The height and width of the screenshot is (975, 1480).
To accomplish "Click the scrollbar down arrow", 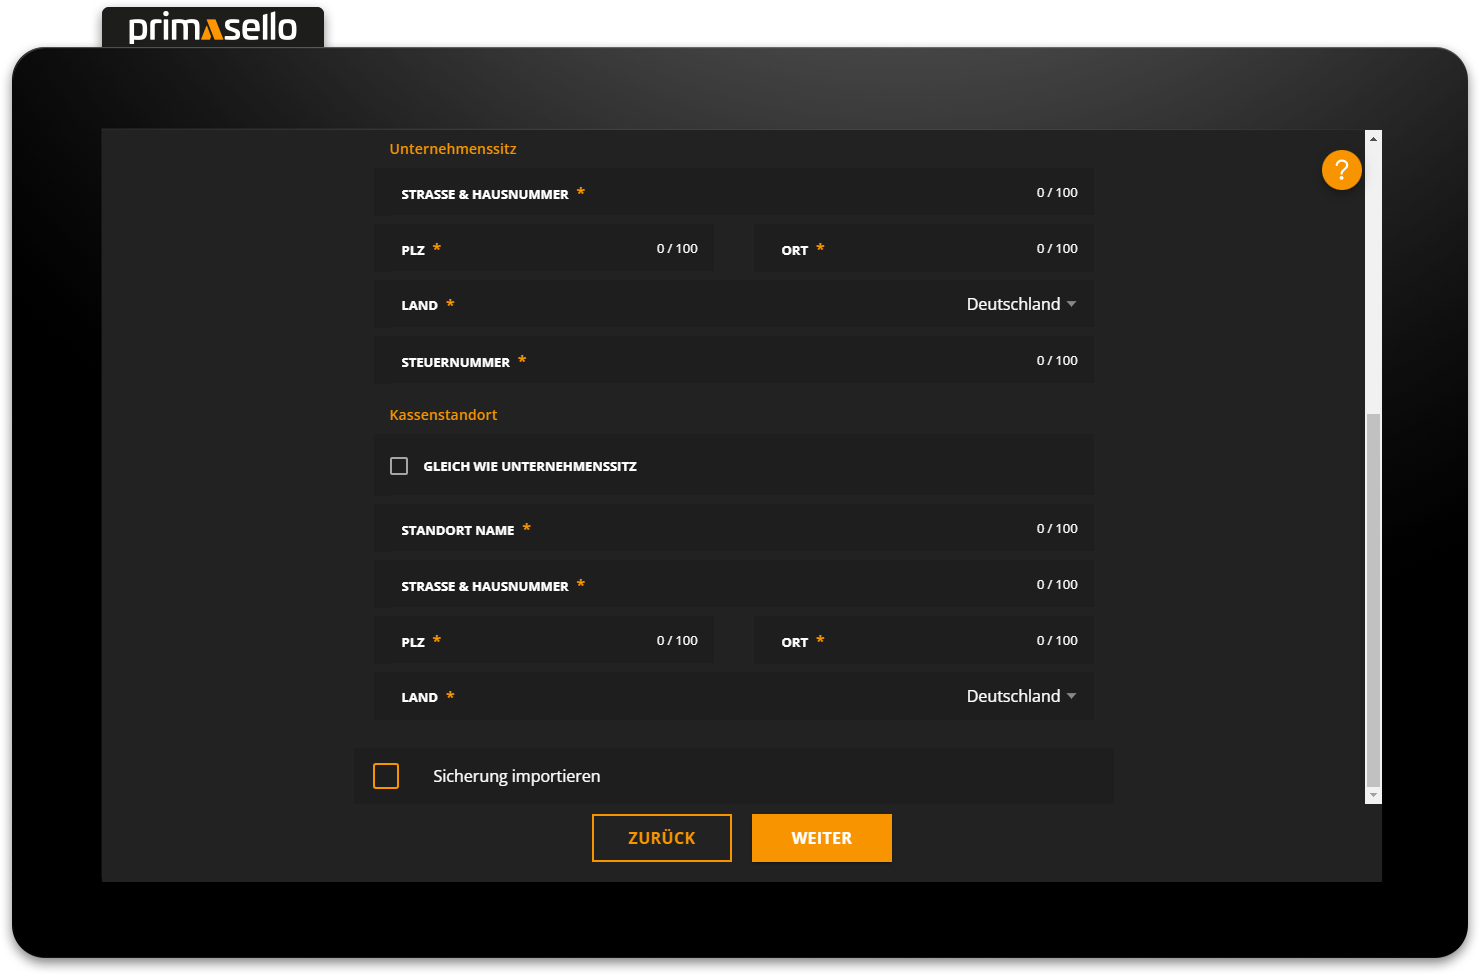I will (x=1373, y=795).
